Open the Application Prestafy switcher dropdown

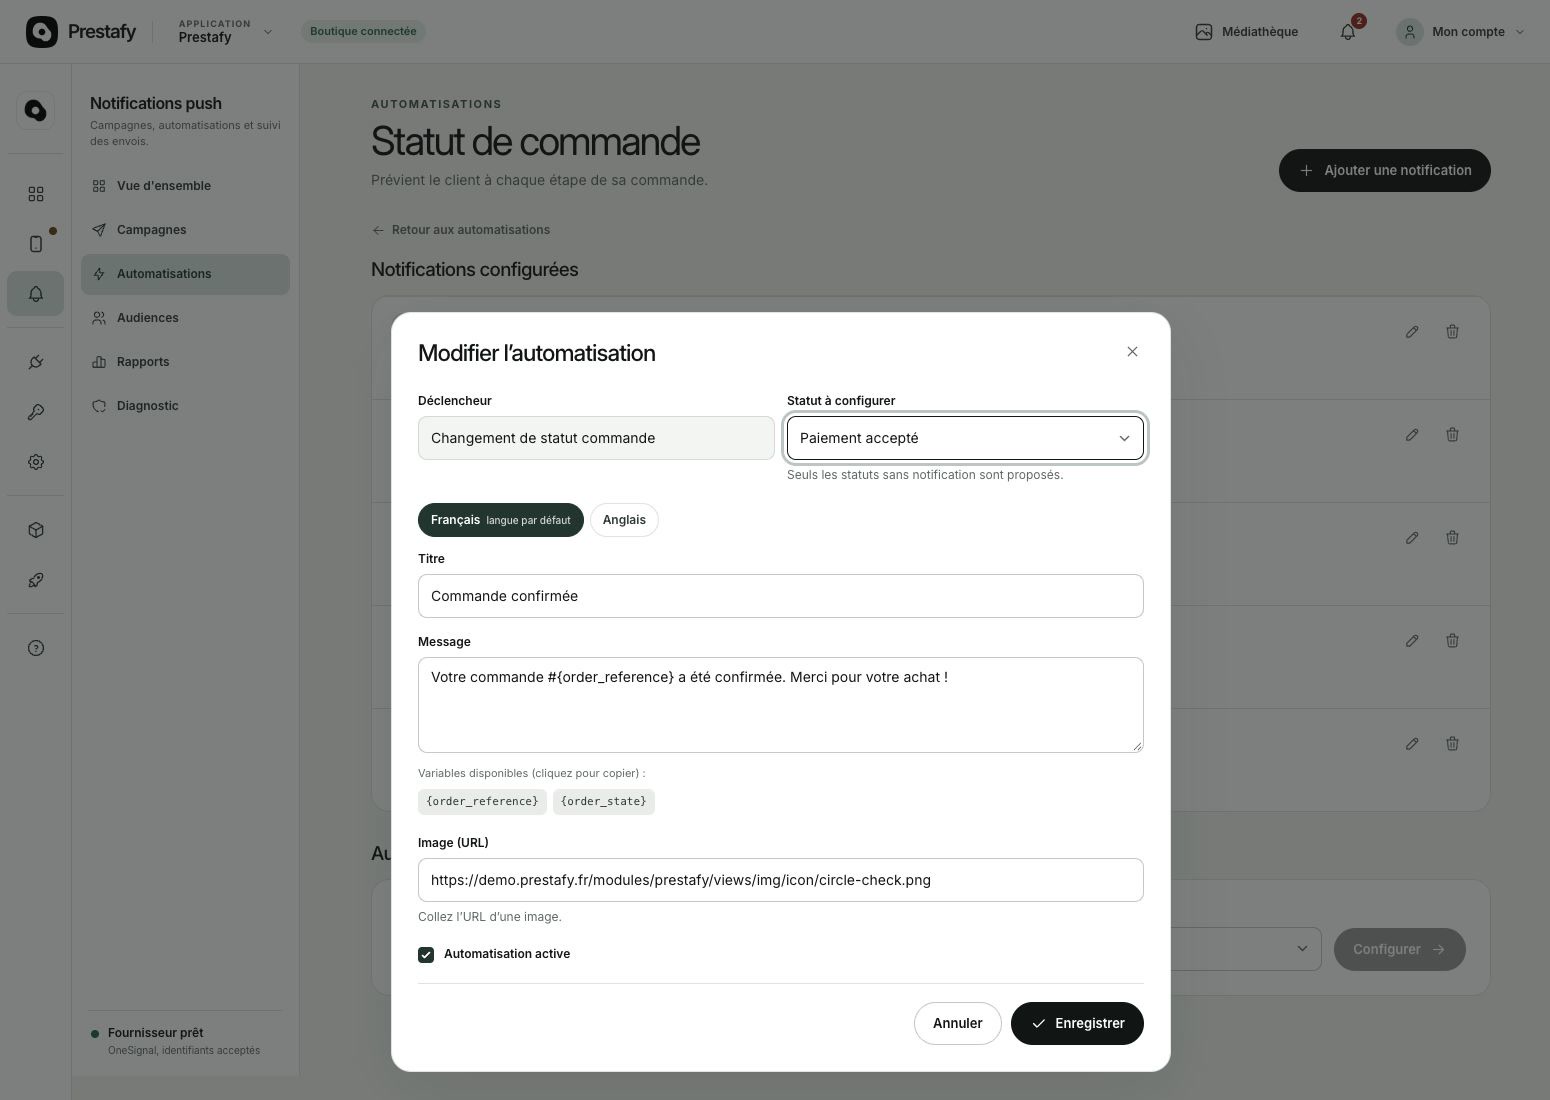(225, 32)
